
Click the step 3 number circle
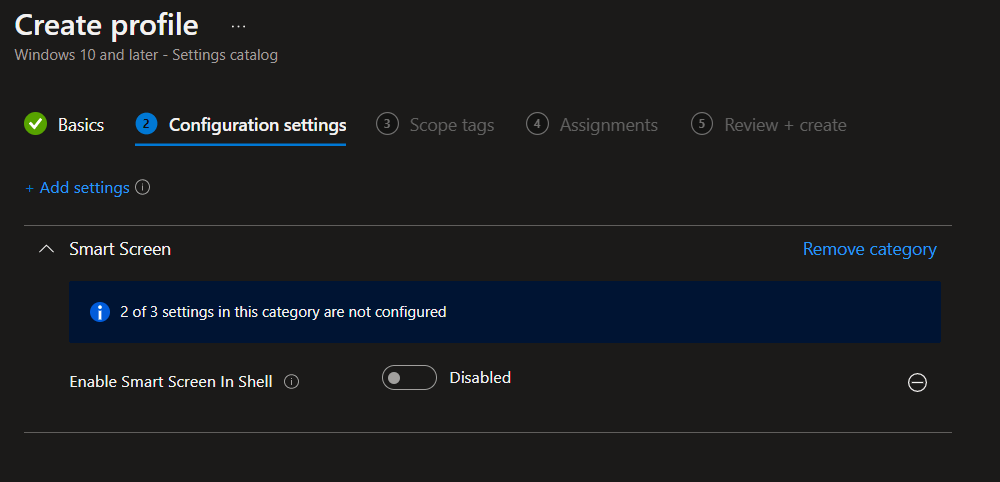[x=387, y=124]
